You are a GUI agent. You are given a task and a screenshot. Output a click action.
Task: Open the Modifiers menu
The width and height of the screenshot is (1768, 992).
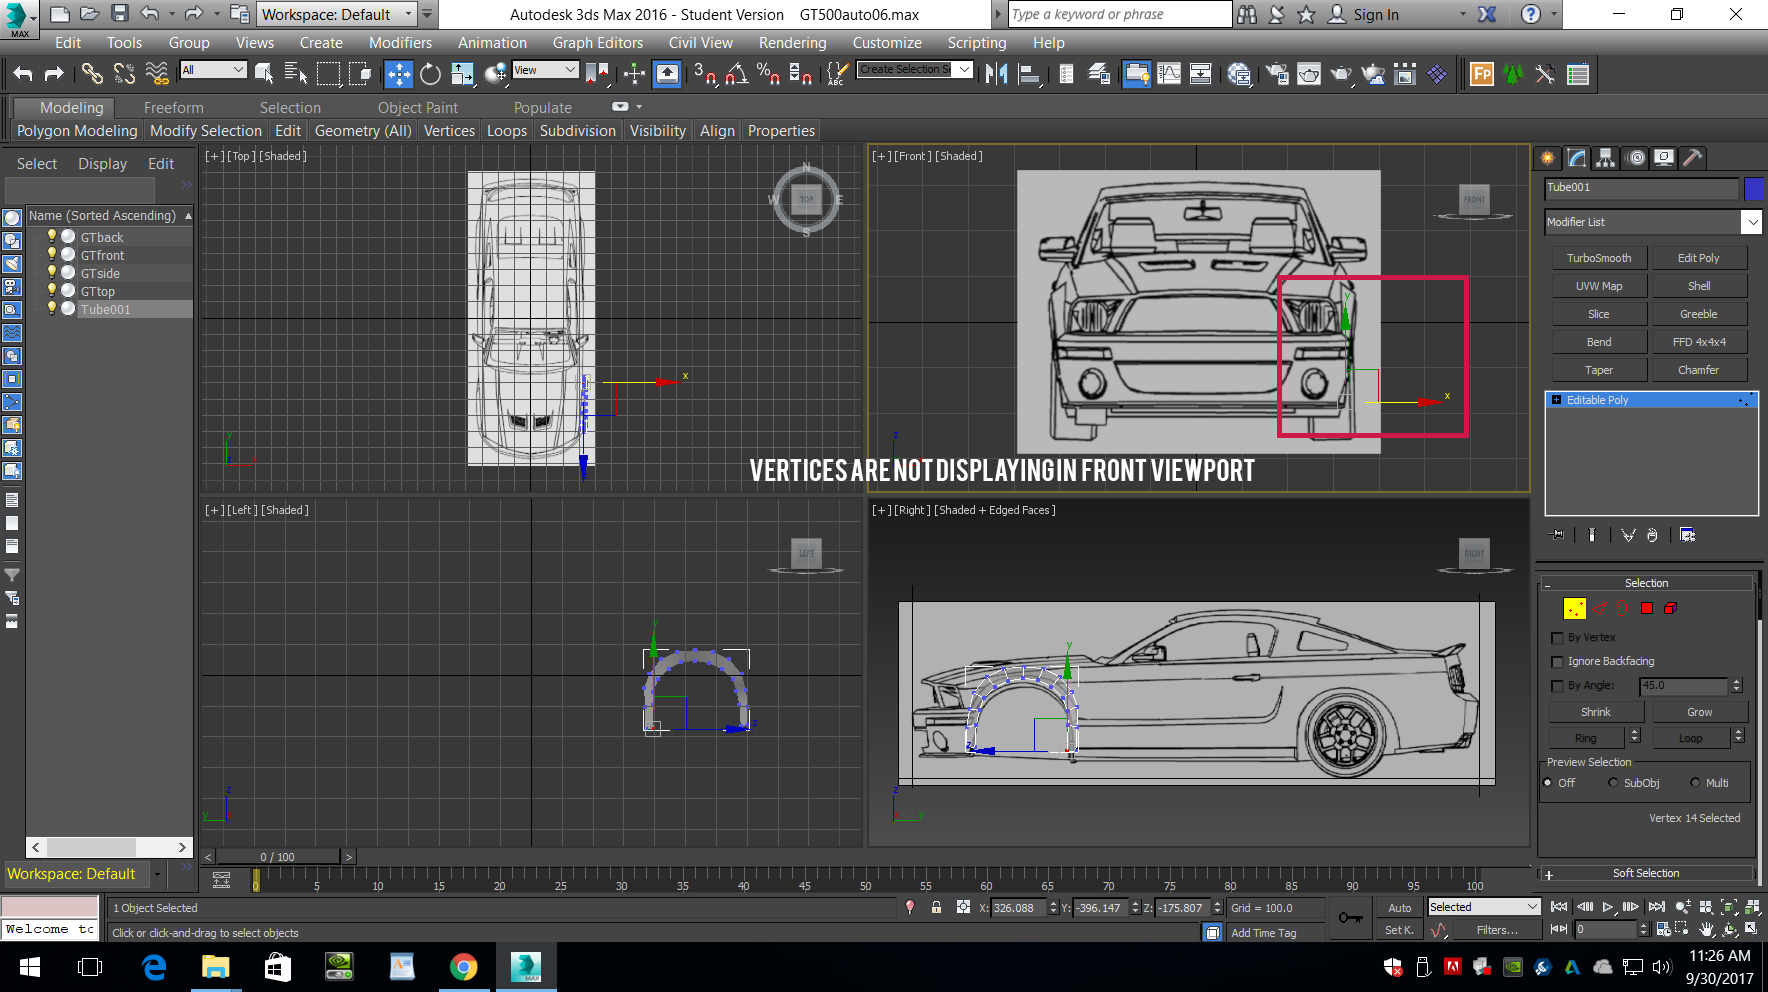[400, 43]
